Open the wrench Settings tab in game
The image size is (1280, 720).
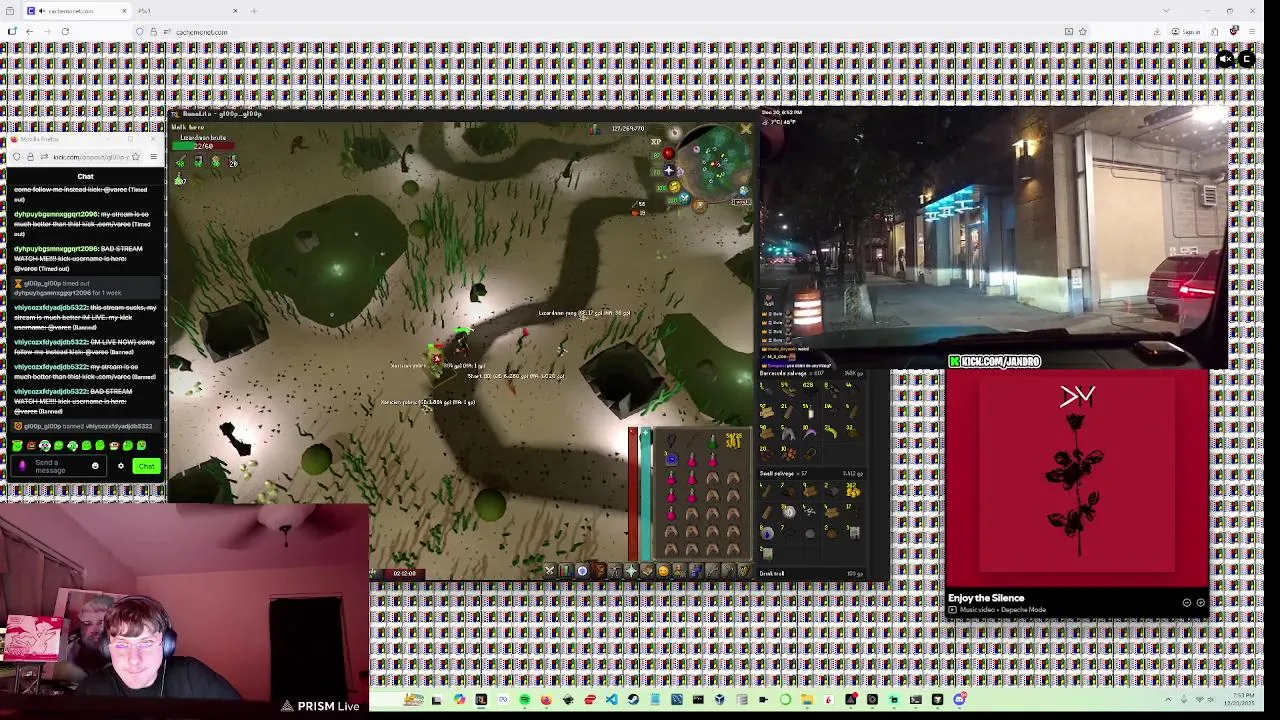point(712,571)
